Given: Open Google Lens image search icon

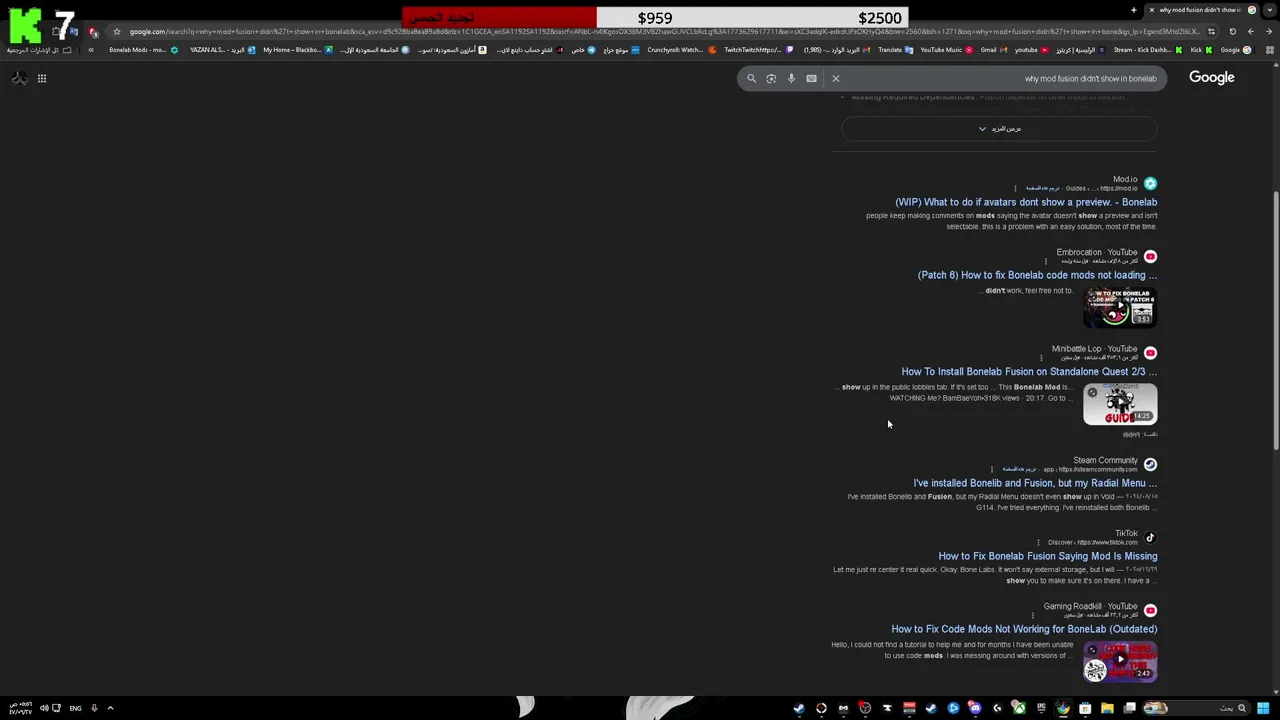Looking at the screenshot, I should coord(771,78).
